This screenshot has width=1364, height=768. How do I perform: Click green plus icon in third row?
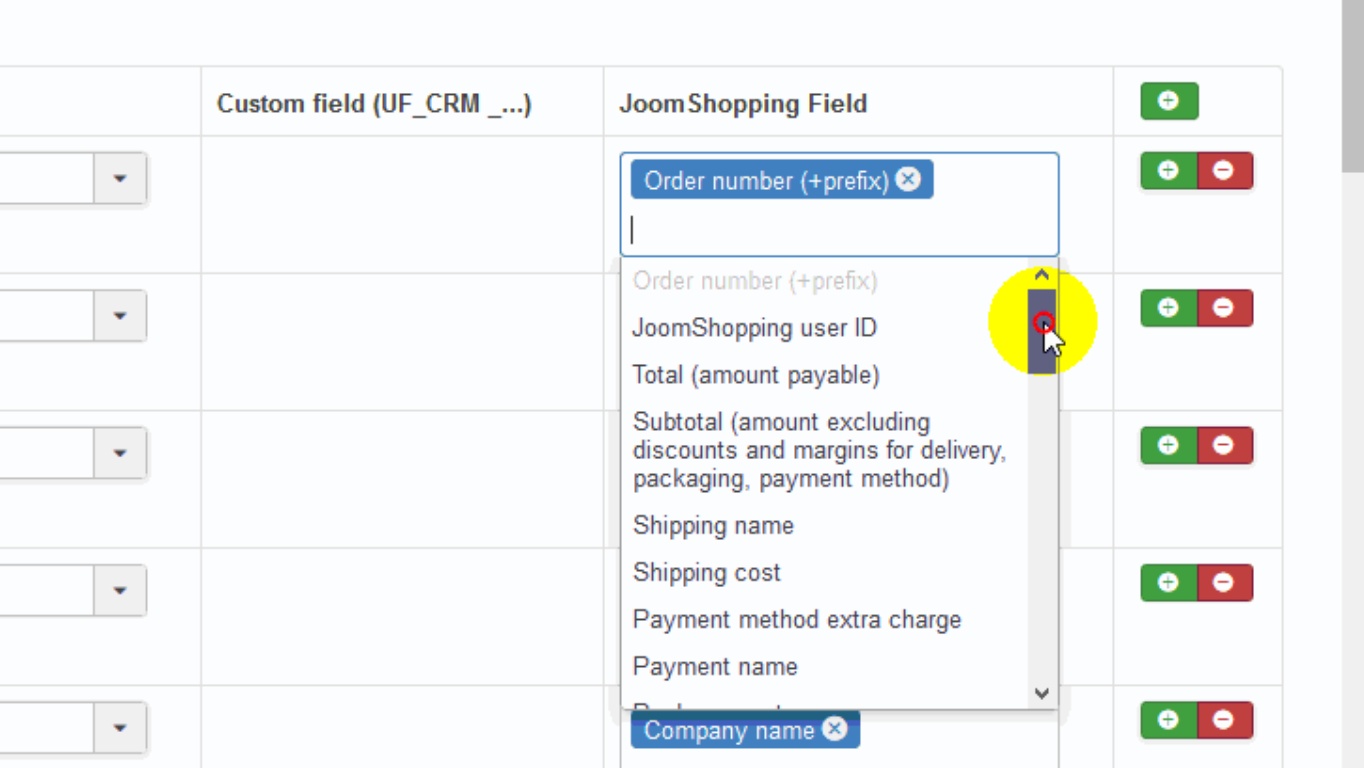pos(1168,445)
